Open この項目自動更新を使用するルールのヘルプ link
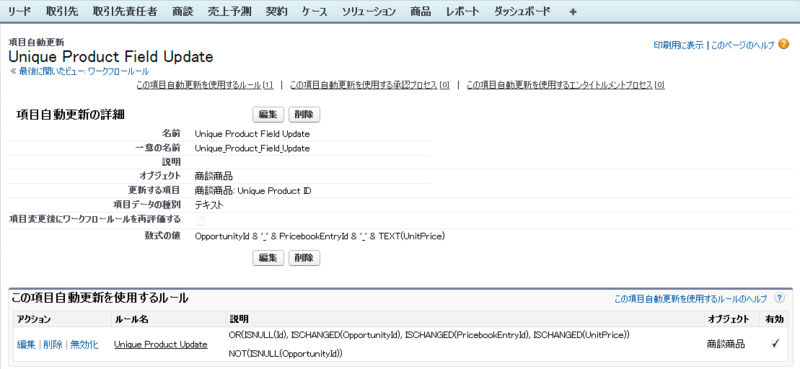Image resolution: width=800 pixels, height=369 pixels. (690, 299)
